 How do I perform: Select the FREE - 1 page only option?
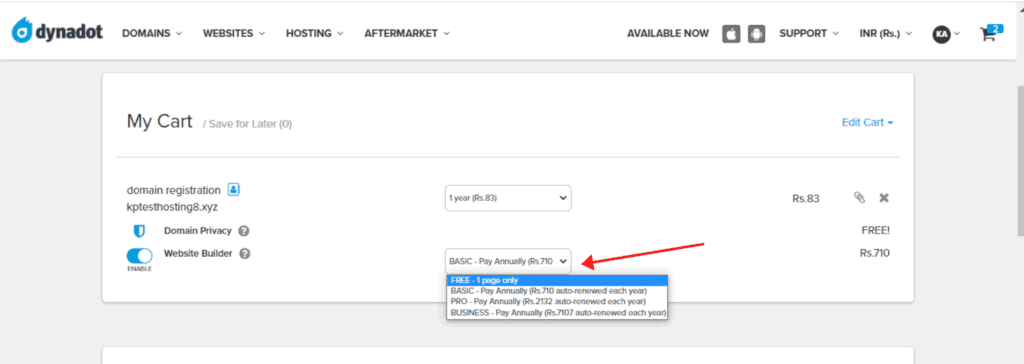(558, 280)
